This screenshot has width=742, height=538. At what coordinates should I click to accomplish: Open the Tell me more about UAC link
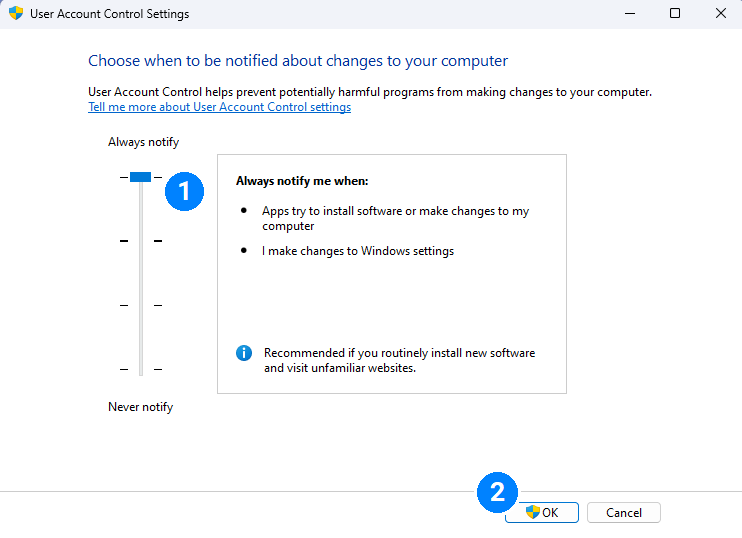[219, 107]
